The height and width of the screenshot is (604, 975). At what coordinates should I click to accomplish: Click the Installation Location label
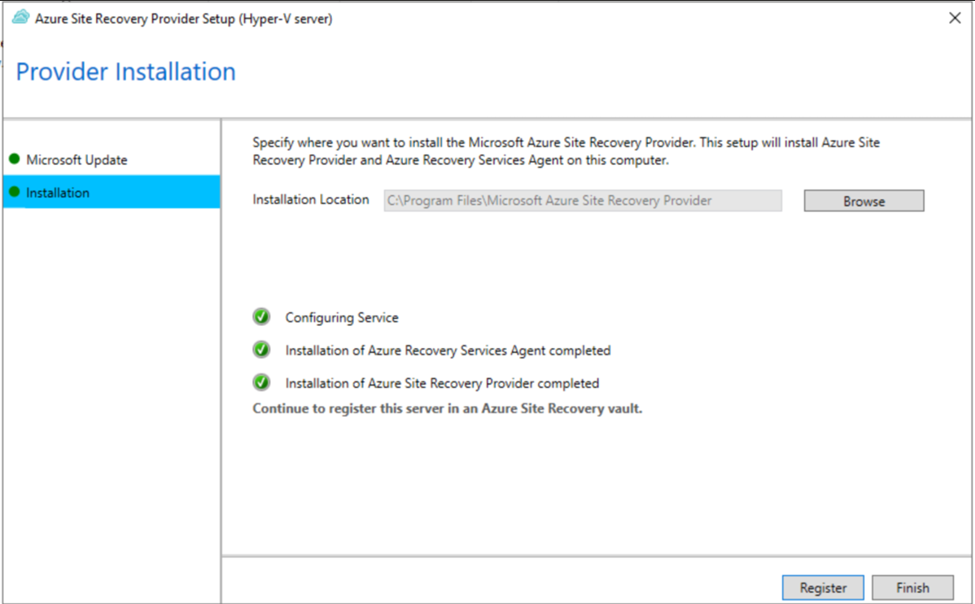click(310, 200)
